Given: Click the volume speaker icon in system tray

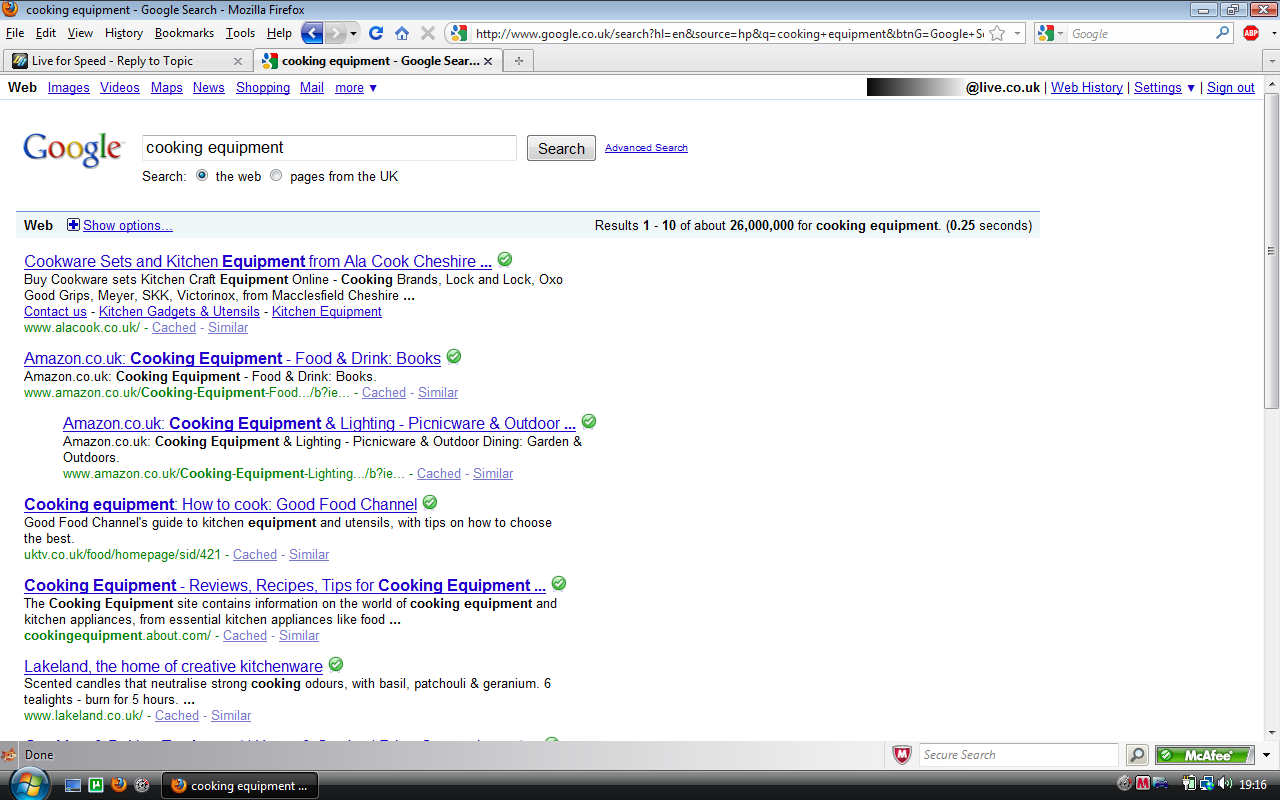Looking at the screenshot, I should 1225,784.
